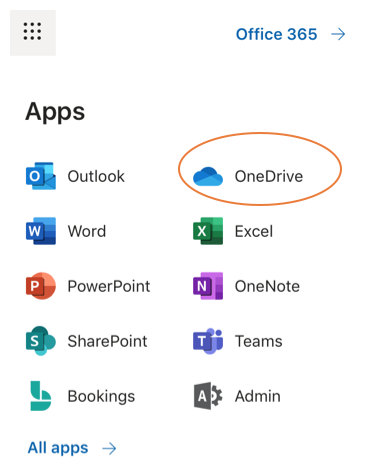Launch Teams via its icon

pos(208,341)
